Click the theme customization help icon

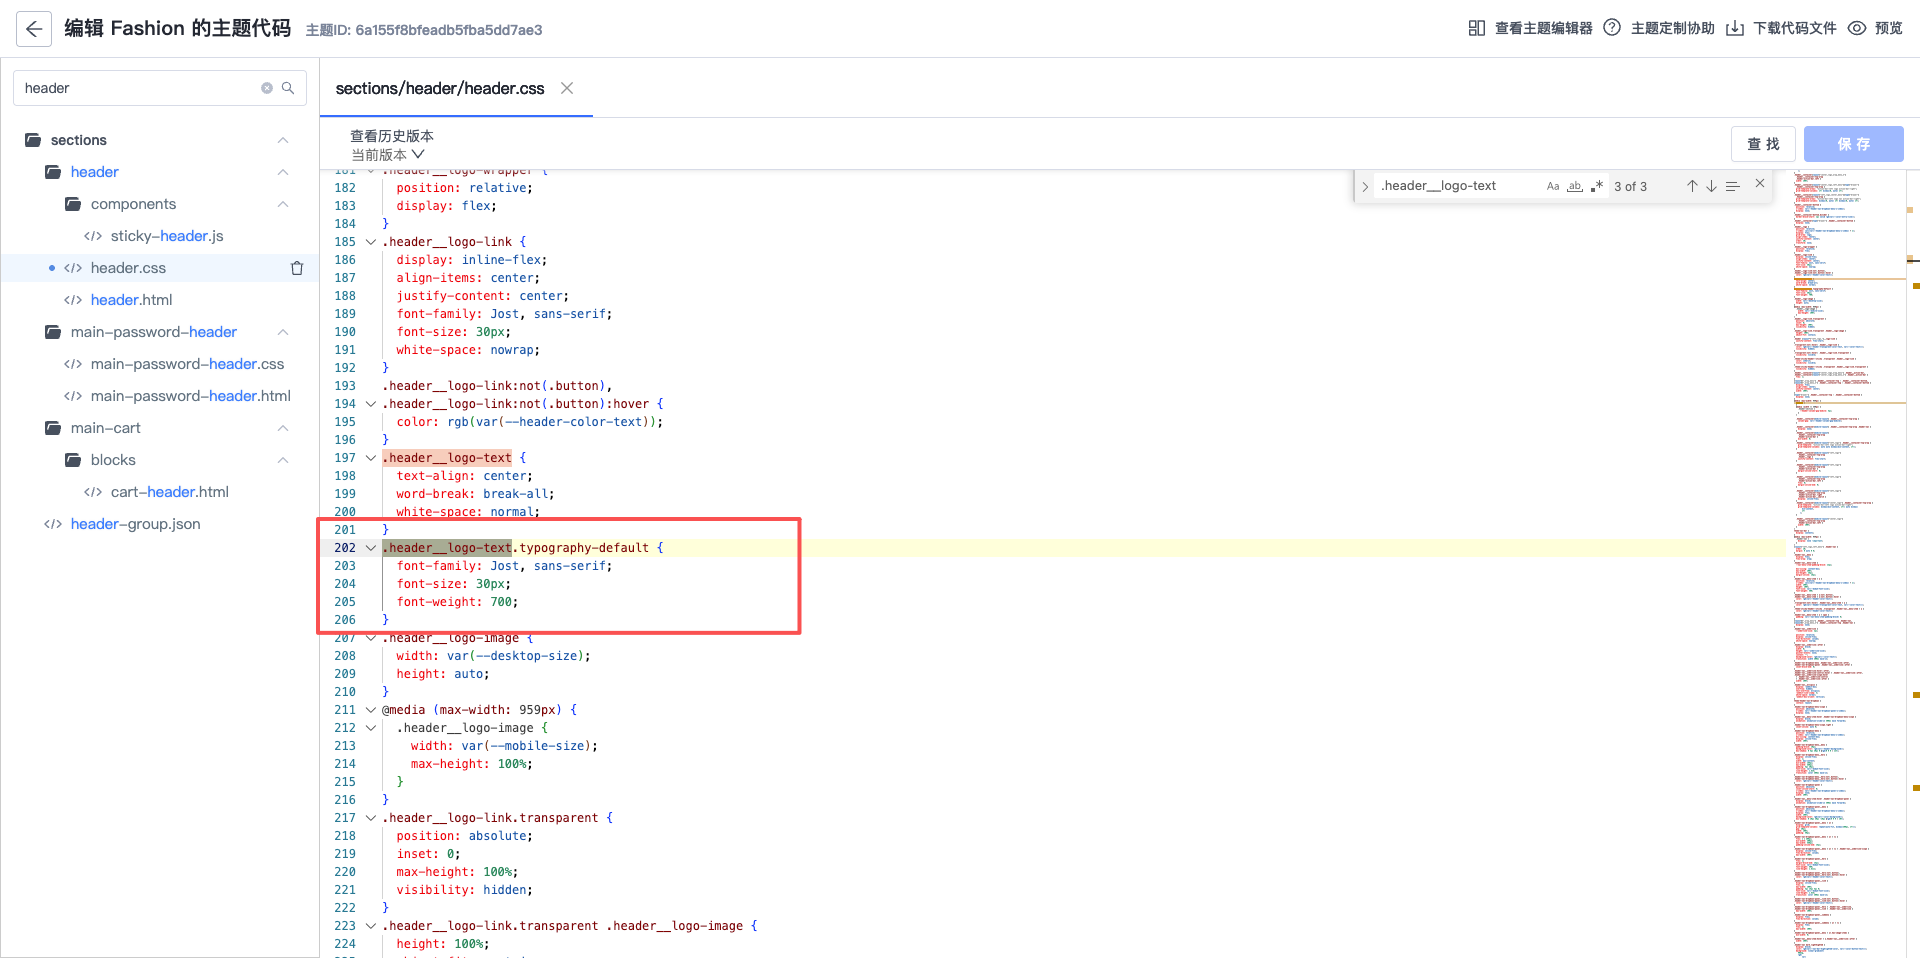click(1612, 28)
